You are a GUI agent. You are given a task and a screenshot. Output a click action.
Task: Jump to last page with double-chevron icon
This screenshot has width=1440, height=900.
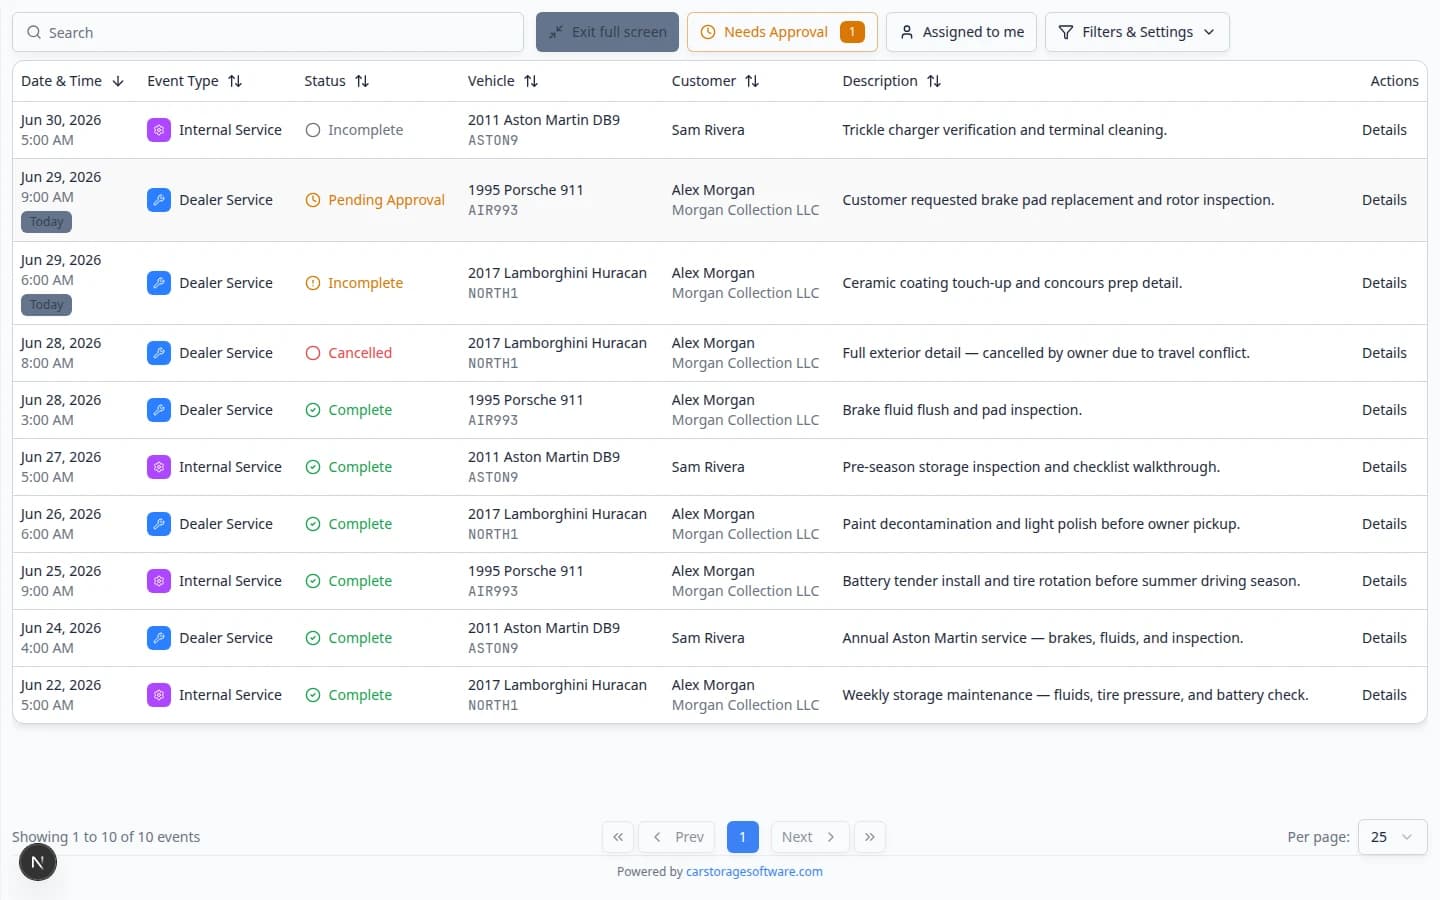(x=870, y=837)
